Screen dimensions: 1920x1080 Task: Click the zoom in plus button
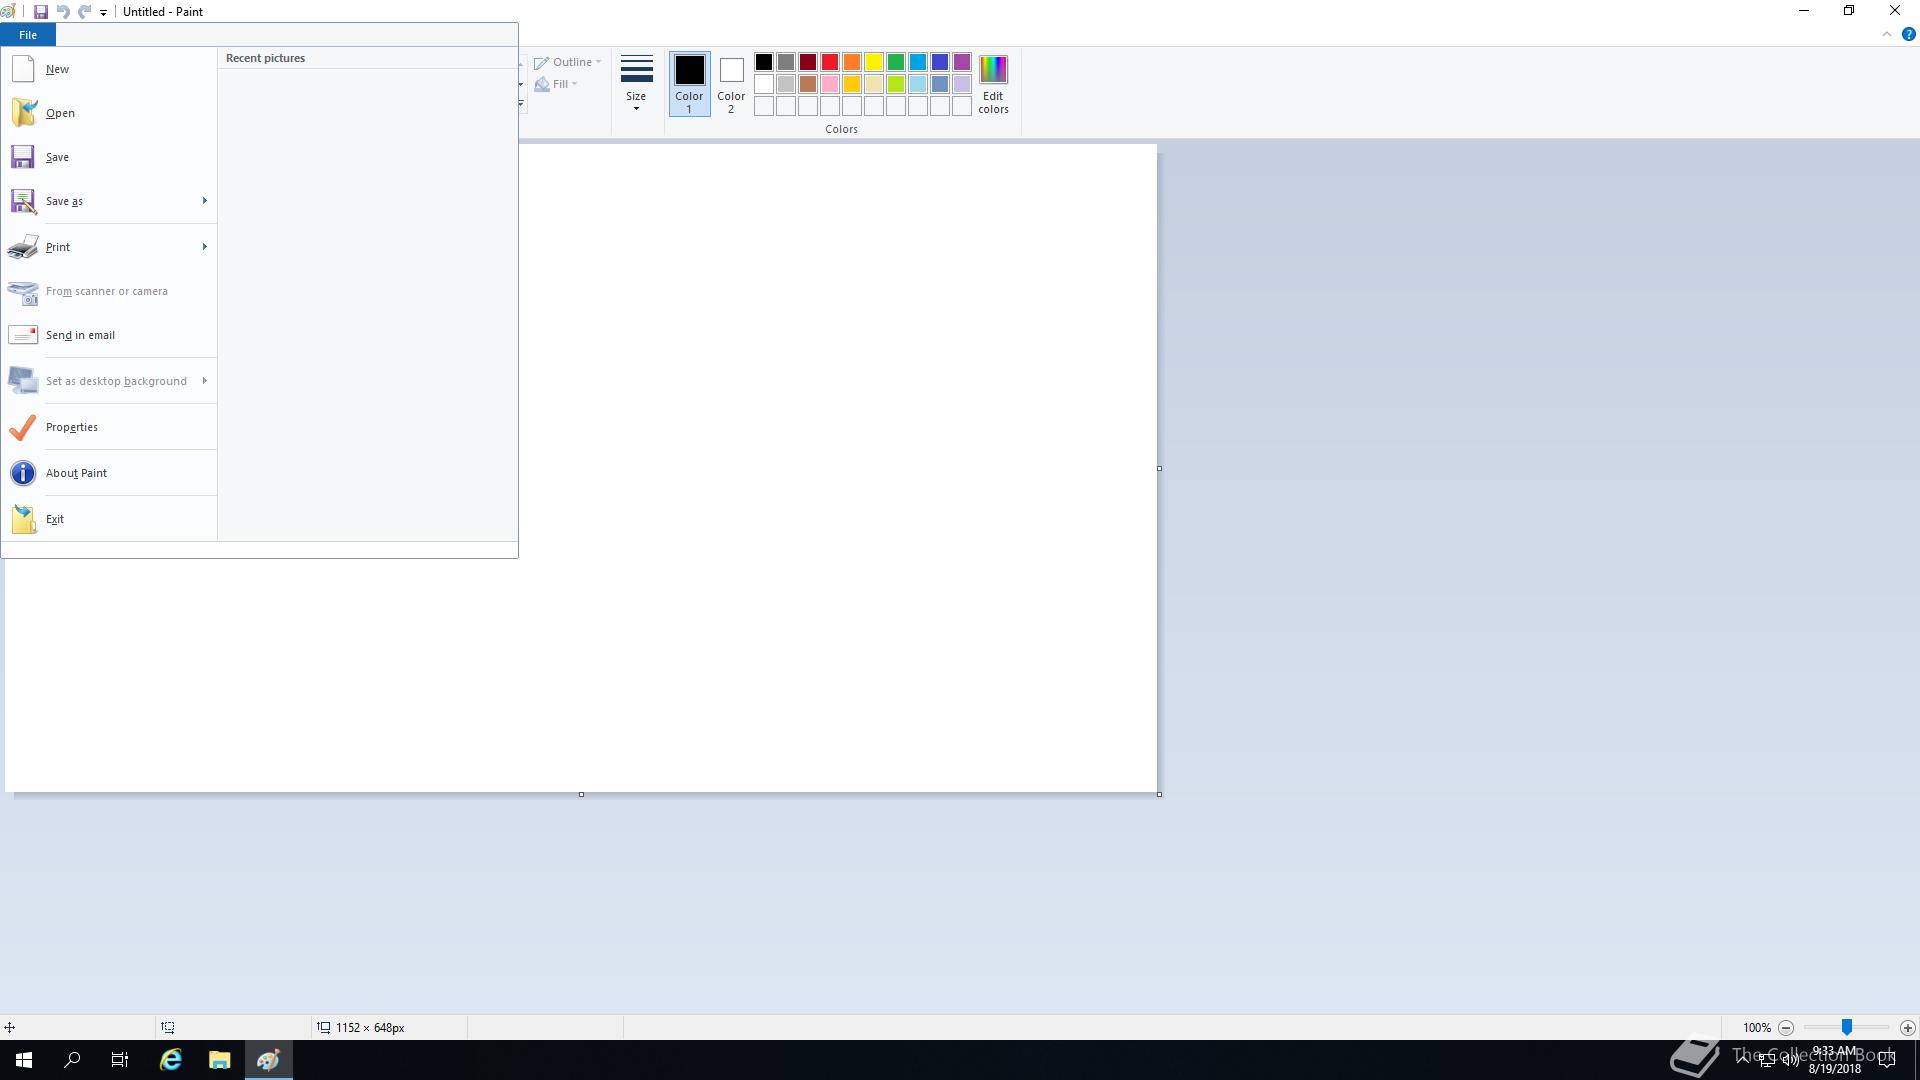click(1908, 1028)
